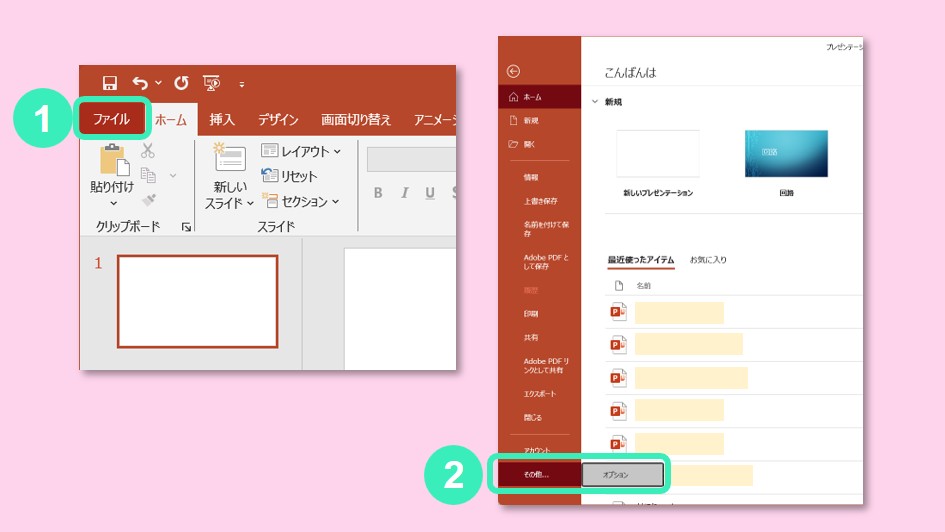
Task: Click the Save floppy disk icon
Action: click(x=110, y=83)
